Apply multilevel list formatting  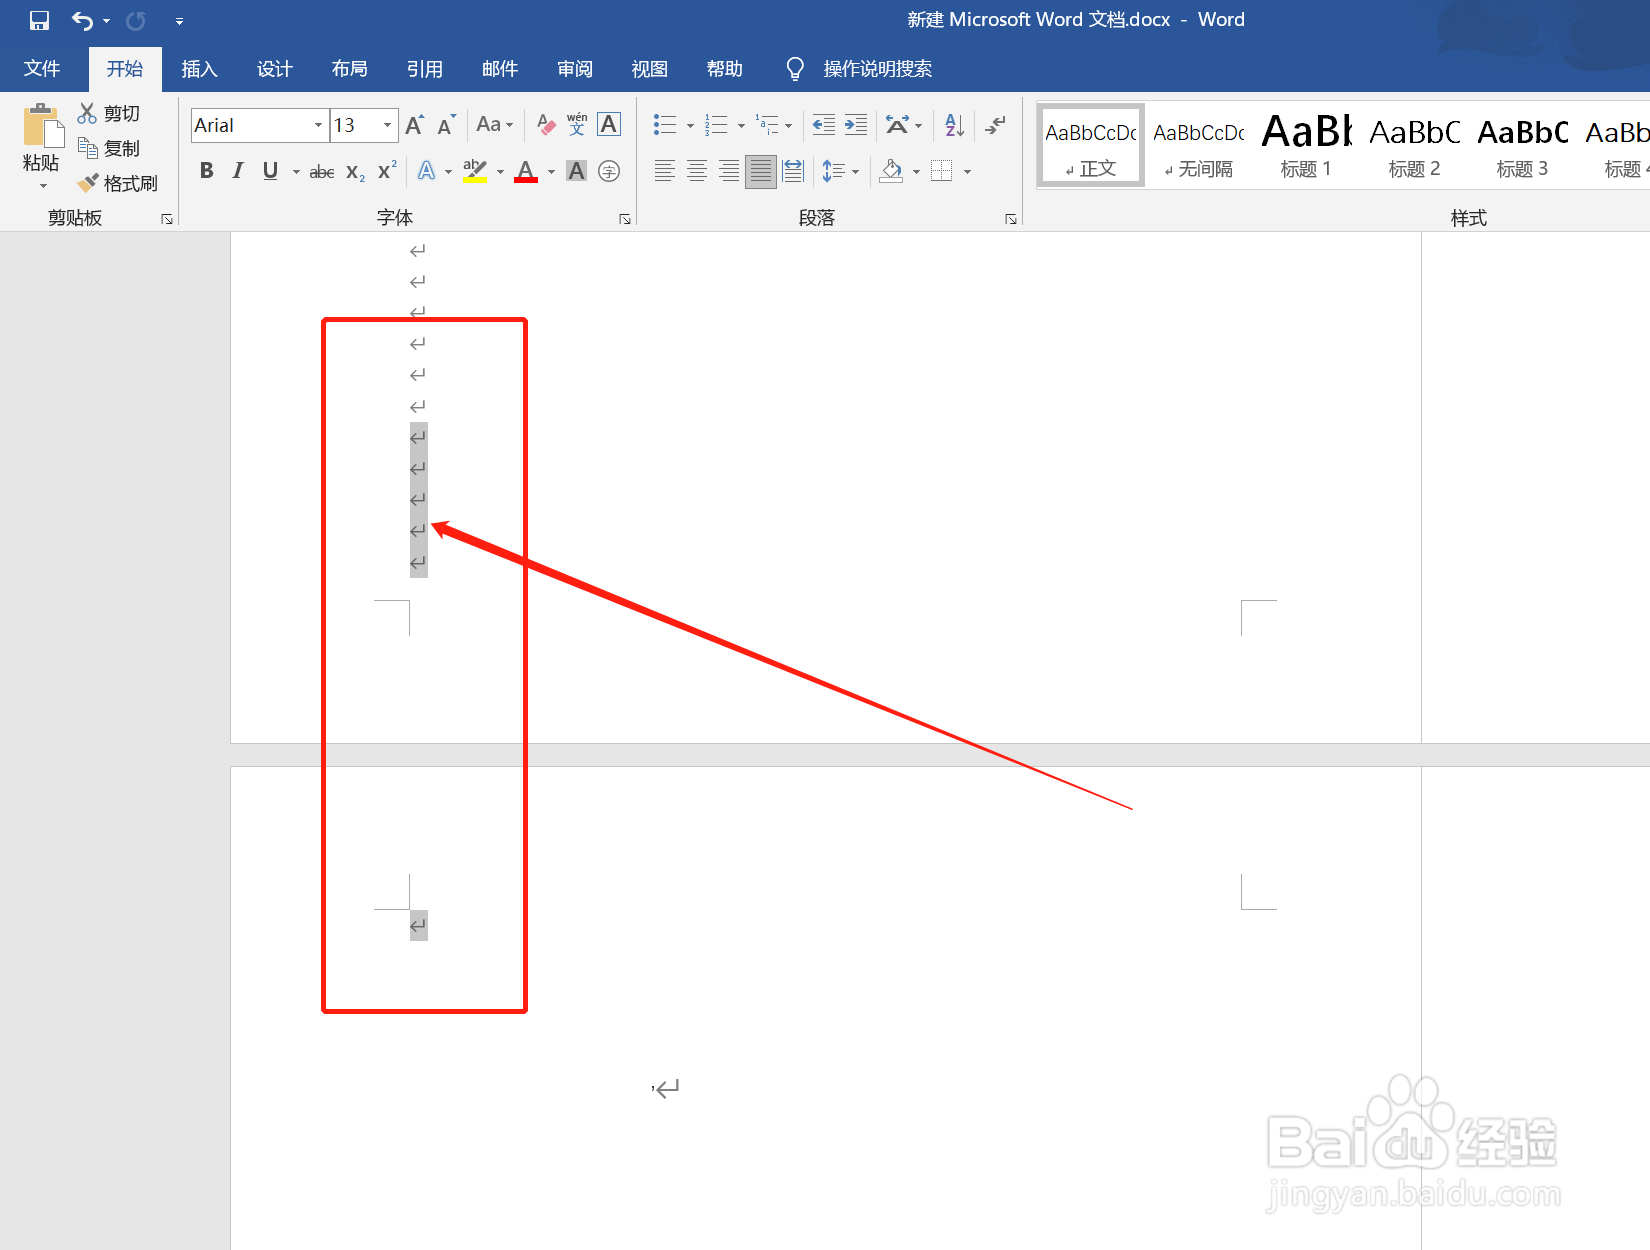(x=767, y=125)
